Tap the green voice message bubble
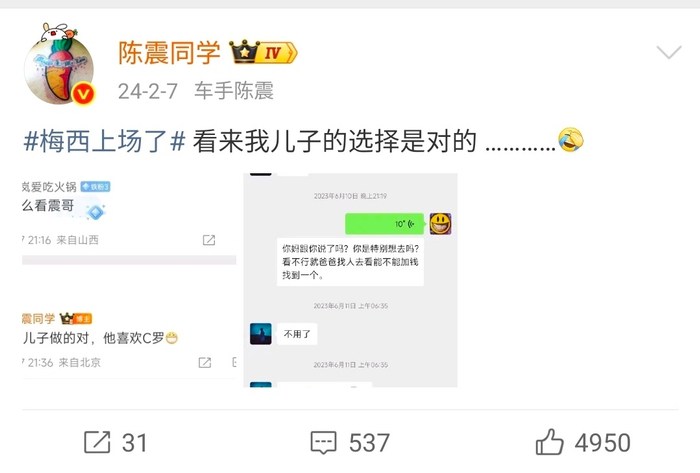 (x=384, y=224)
